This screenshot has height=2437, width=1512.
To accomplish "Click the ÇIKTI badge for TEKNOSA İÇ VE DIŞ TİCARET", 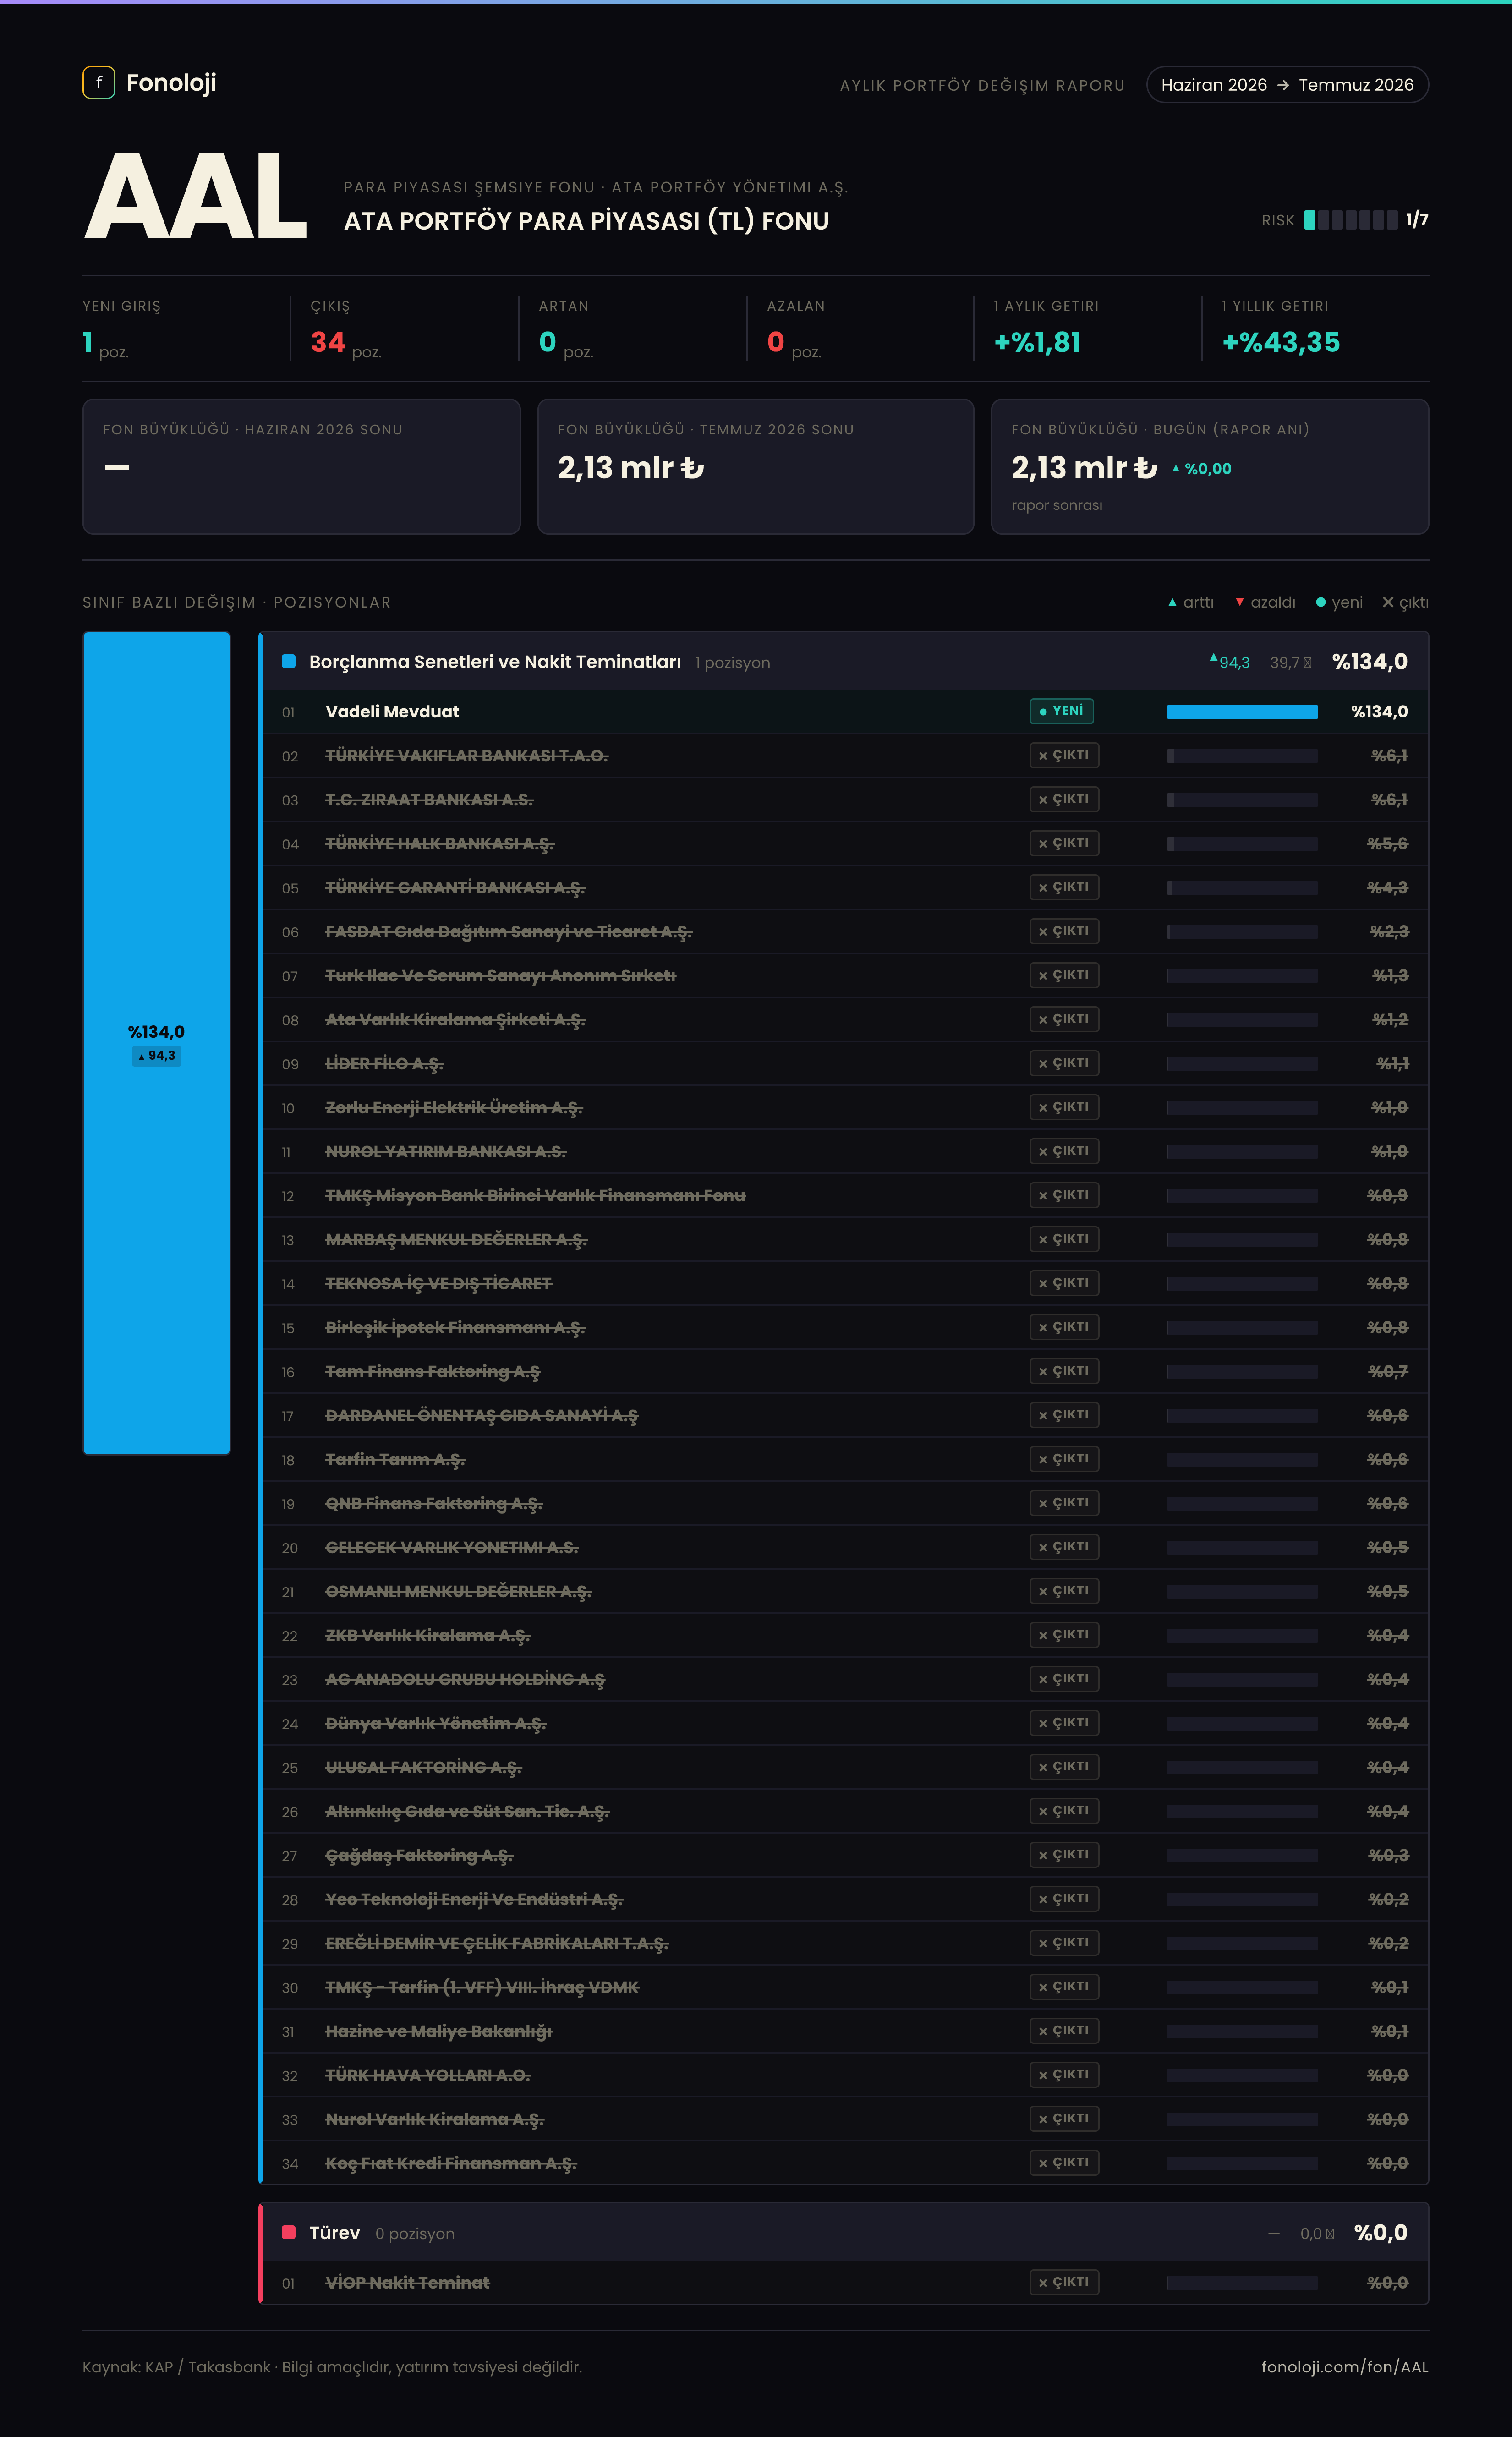I will click(x=1064, y=1283).
